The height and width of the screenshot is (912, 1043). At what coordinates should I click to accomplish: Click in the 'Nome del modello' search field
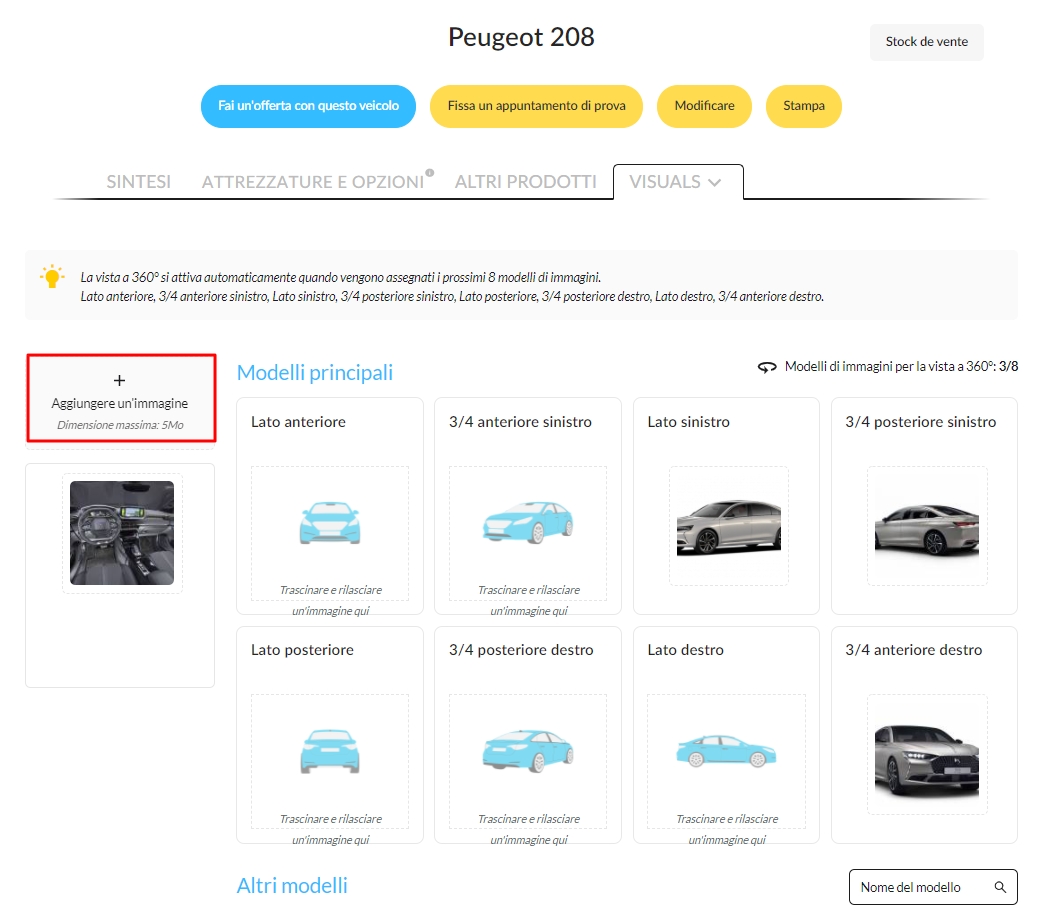[933, 887]
